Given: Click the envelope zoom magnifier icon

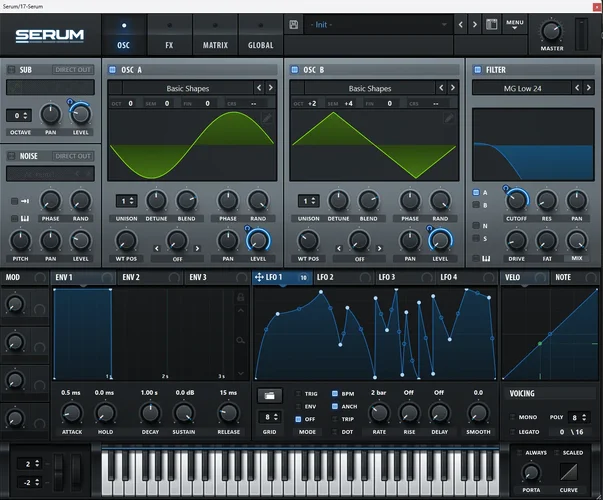Looking at the screenshot, I should pos(238,342).
